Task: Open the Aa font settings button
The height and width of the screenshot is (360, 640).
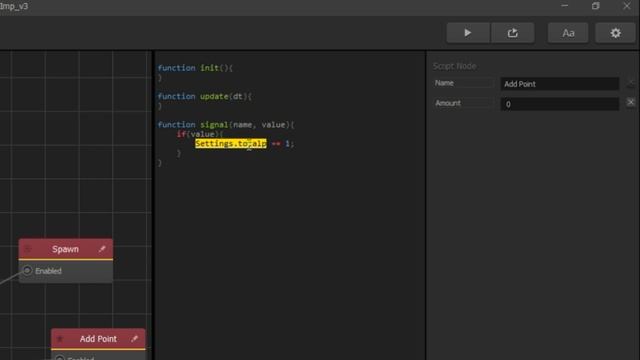Action: pos(568,33)
